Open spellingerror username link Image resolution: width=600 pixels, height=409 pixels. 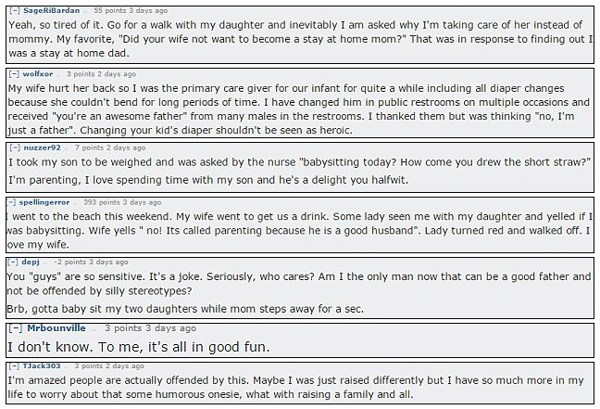pos(44,202)
